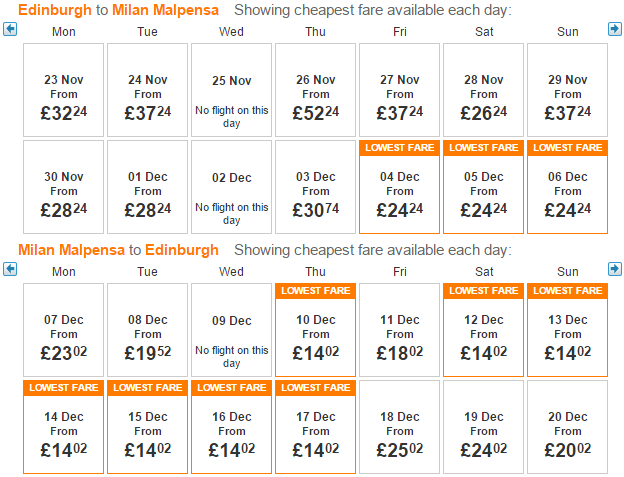Select lowest fare on 04 Dec
This screenshot has width=624, height=477.
399,187
